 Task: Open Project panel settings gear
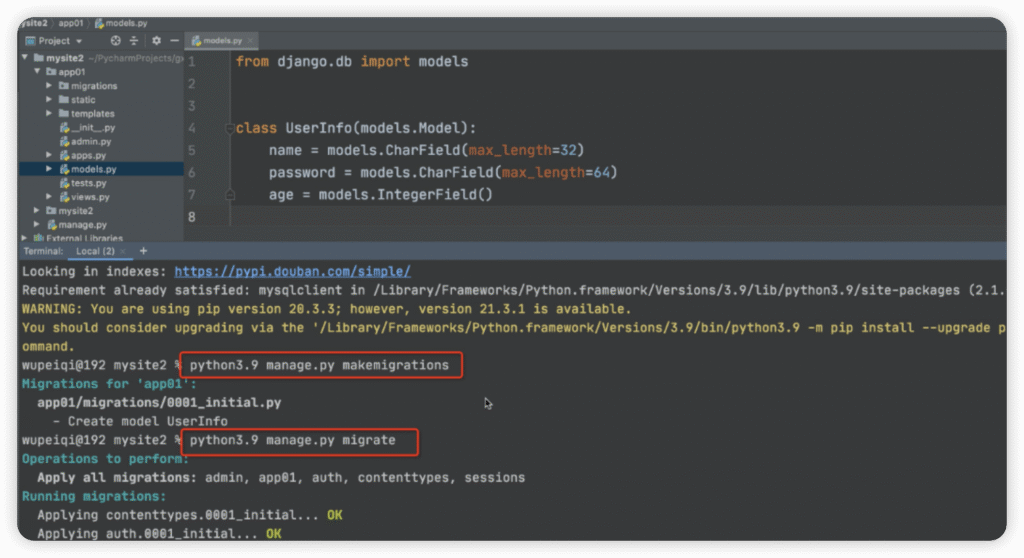156,41
